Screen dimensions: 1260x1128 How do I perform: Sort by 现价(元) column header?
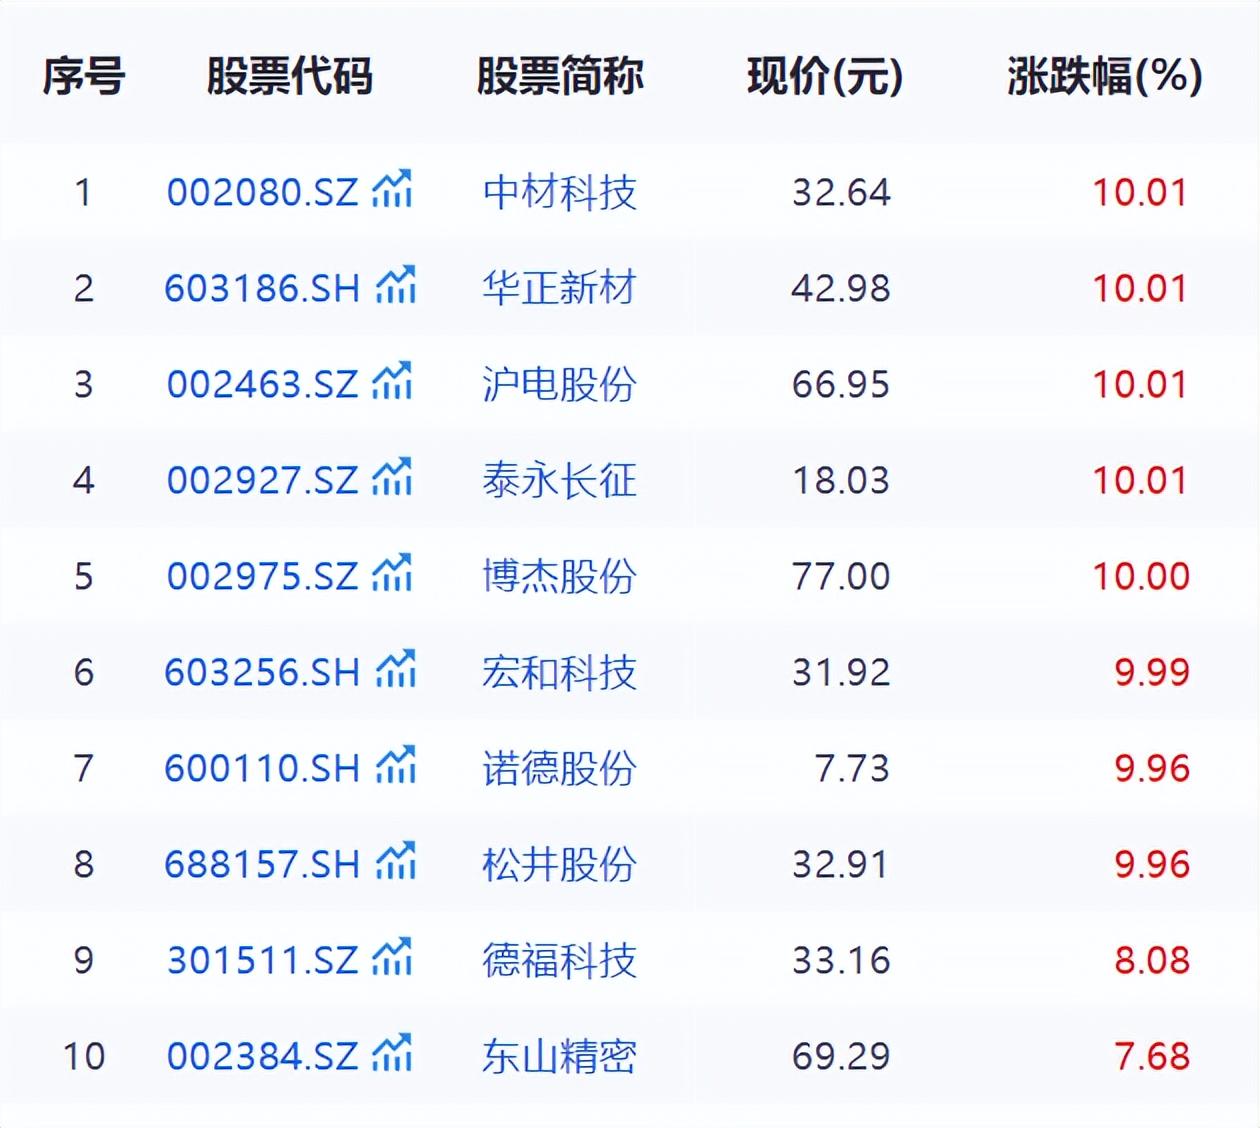click(825, 76)
